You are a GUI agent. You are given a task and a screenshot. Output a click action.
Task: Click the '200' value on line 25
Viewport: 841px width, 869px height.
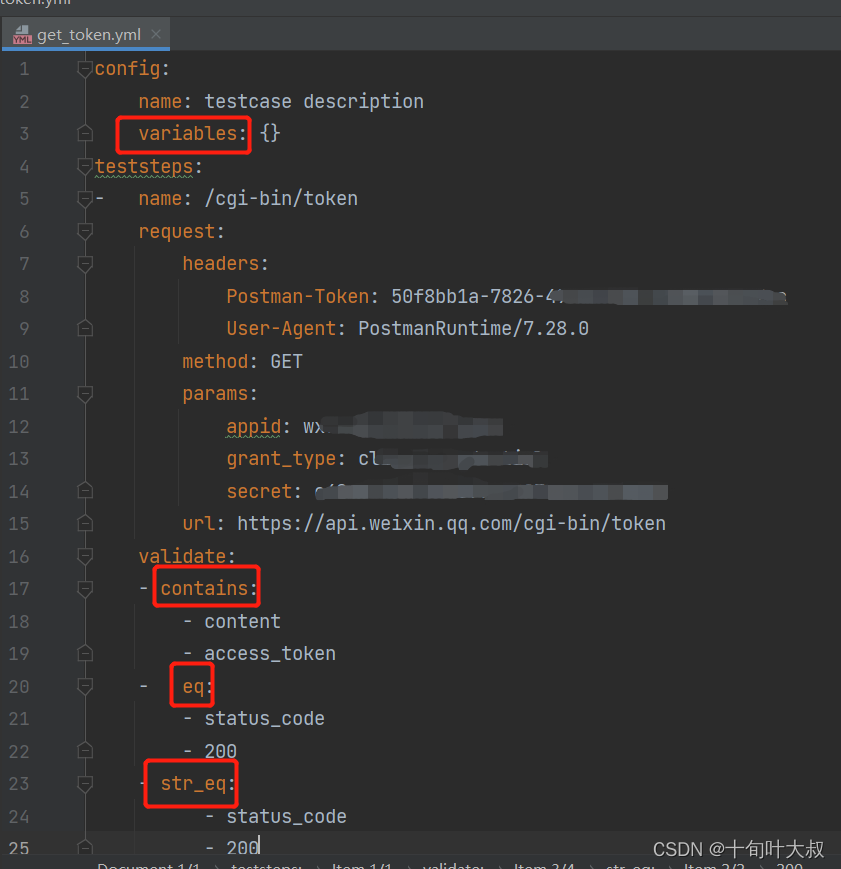[242, 848]
